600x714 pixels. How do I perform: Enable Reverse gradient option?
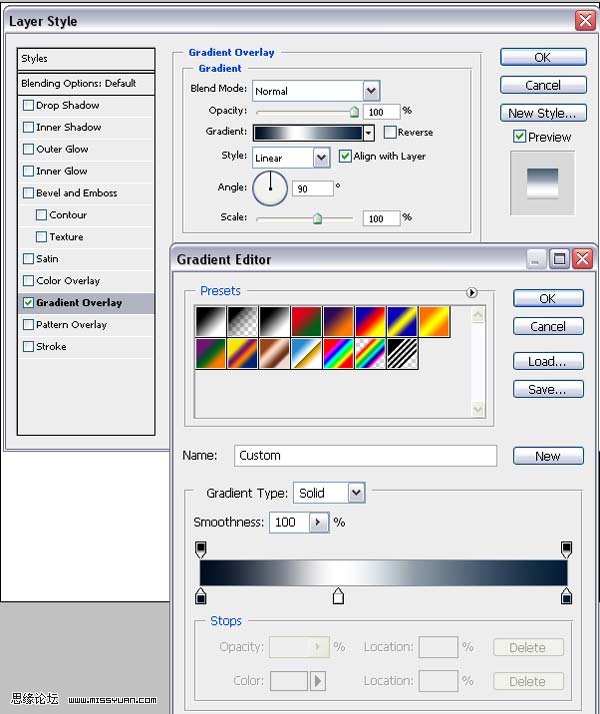[390, 132]
